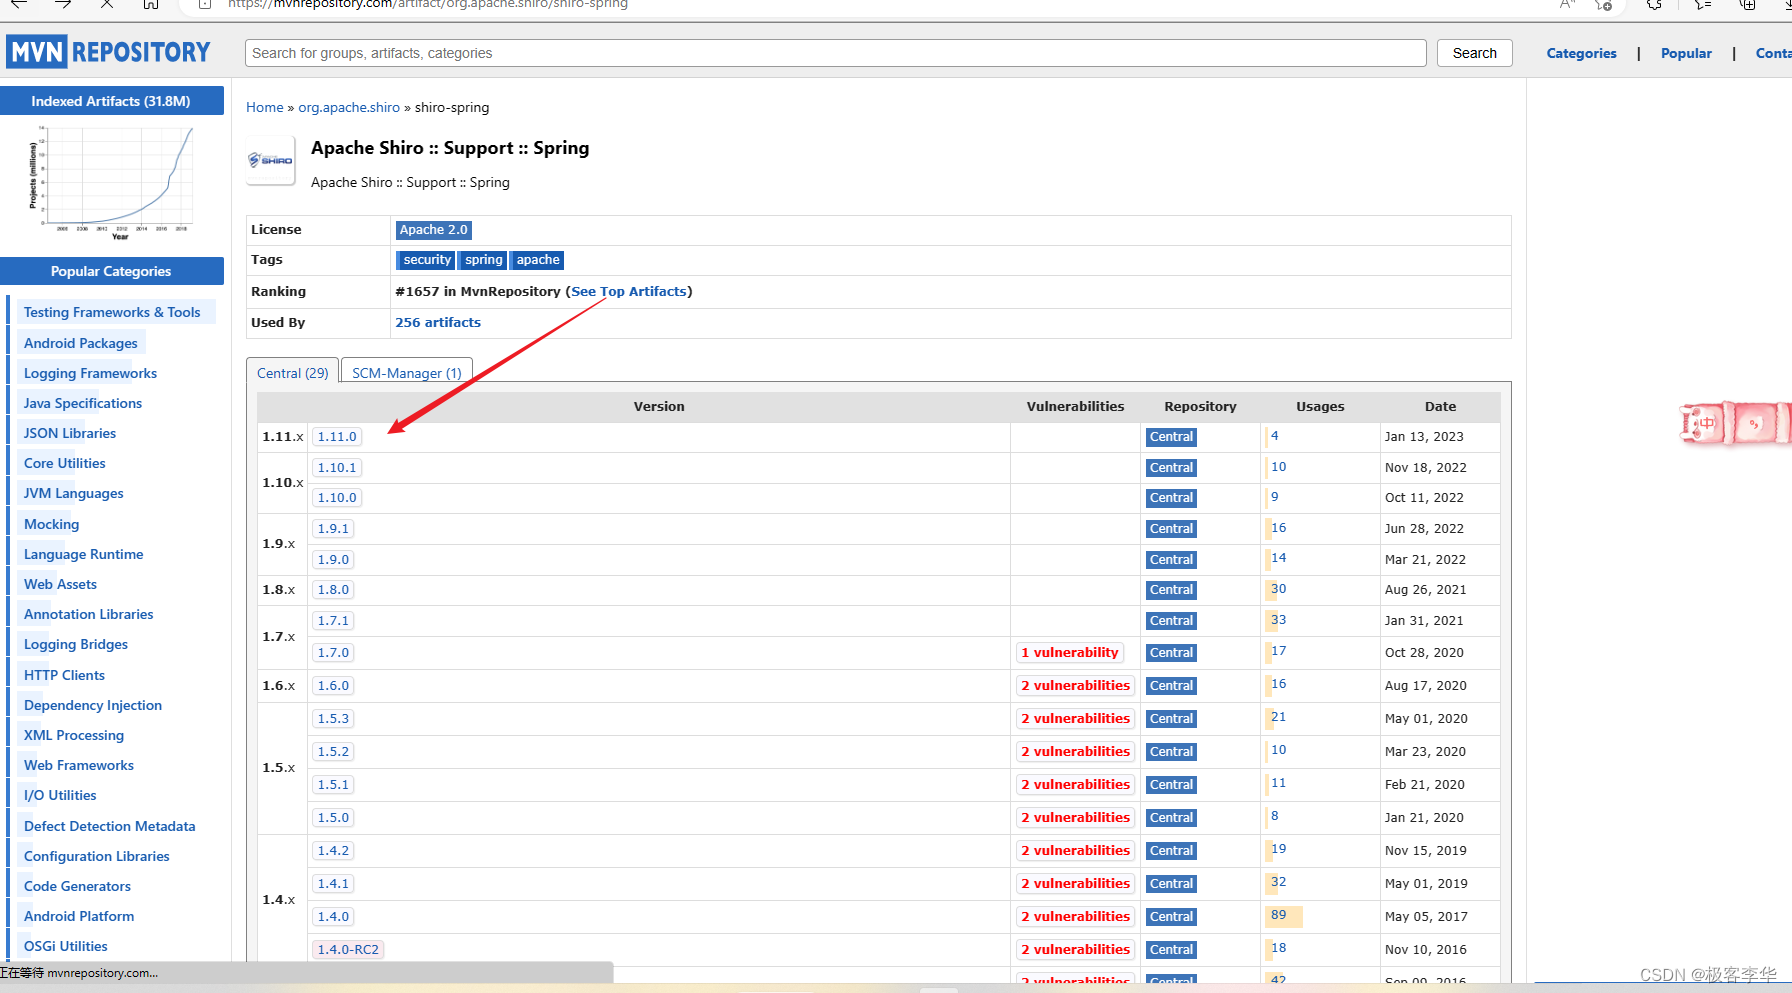
Task: Open version 1.4.1
Action: click(x=333, y=884)
